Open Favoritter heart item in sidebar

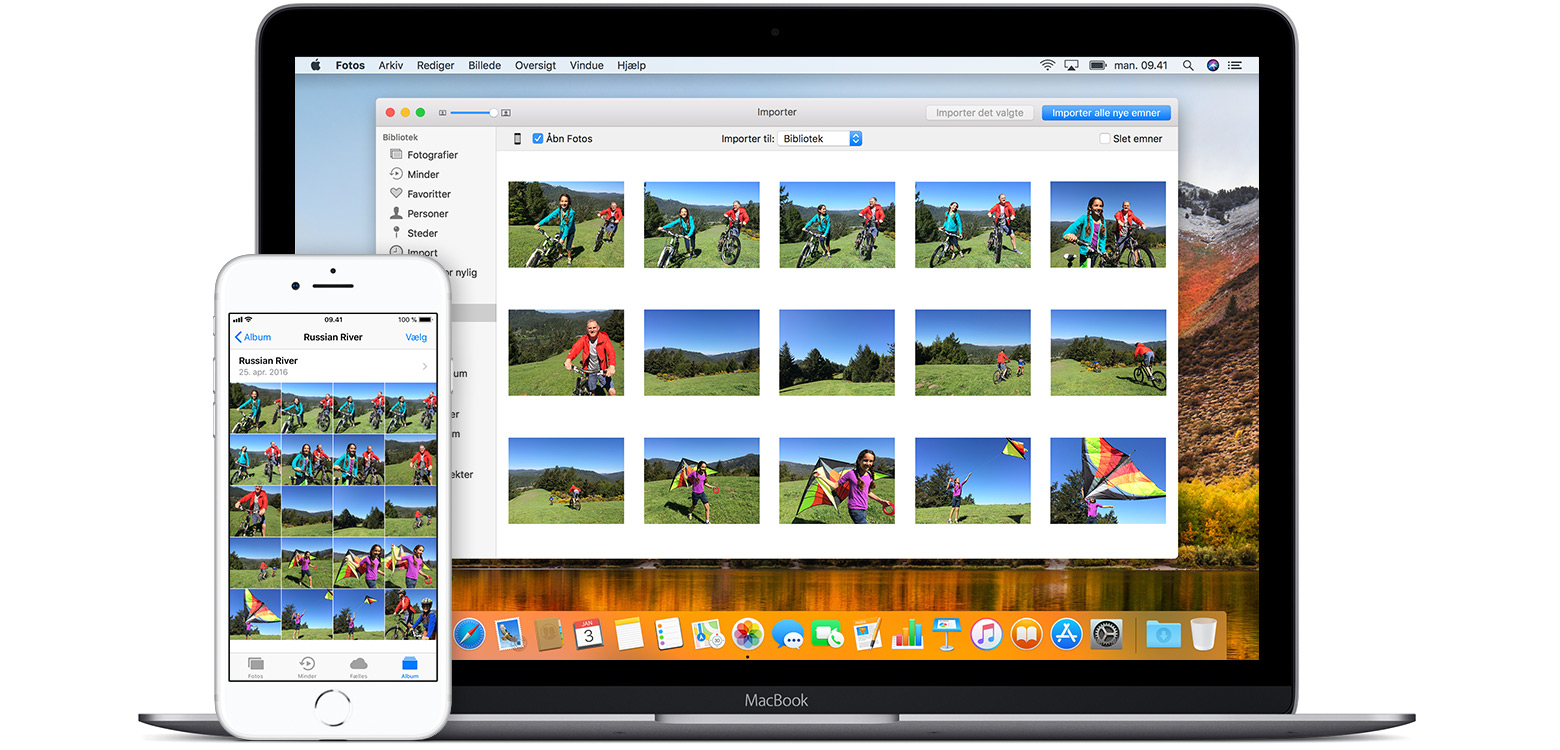pos(428,194)
